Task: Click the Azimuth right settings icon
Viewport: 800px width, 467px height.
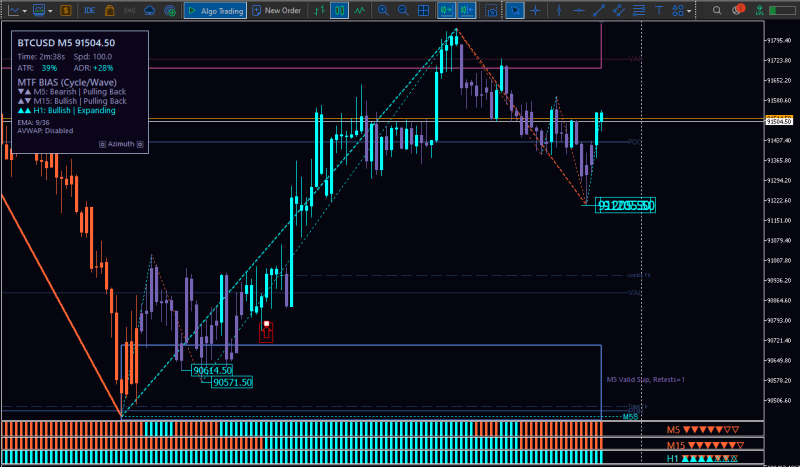Action: pos(140,144)
